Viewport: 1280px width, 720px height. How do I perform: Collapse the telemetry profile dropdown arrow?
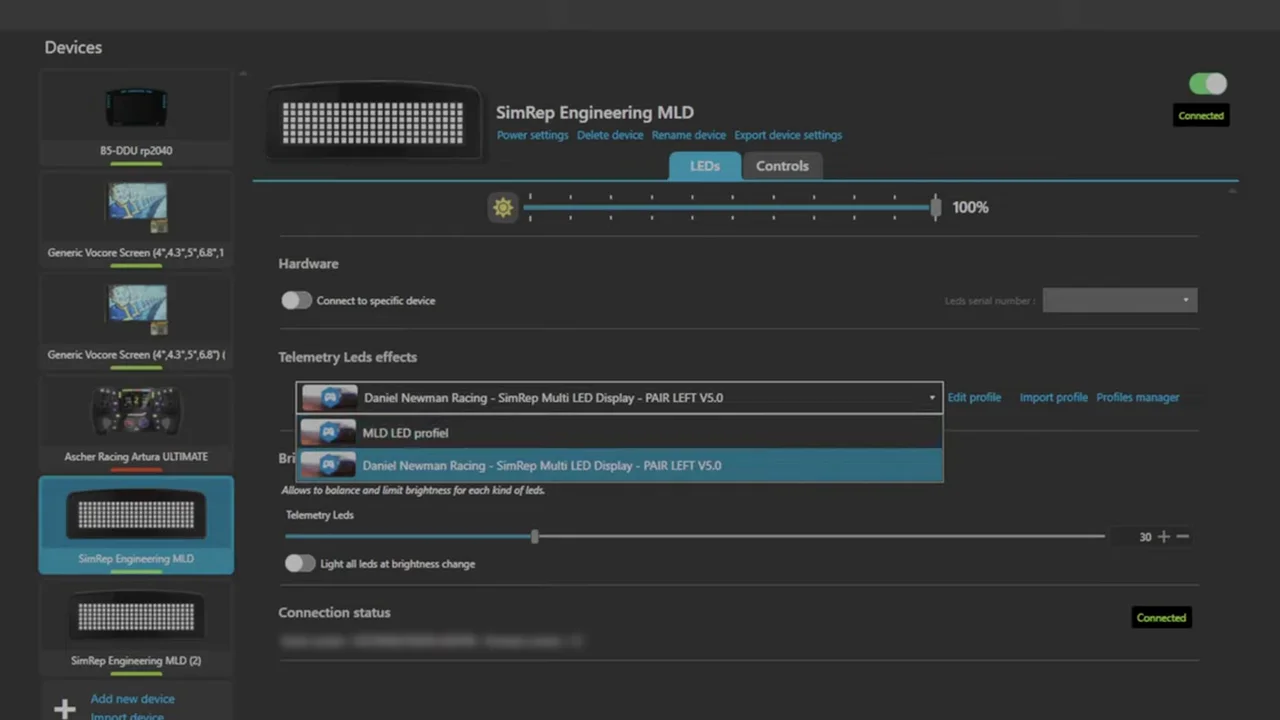pos(932,398)
